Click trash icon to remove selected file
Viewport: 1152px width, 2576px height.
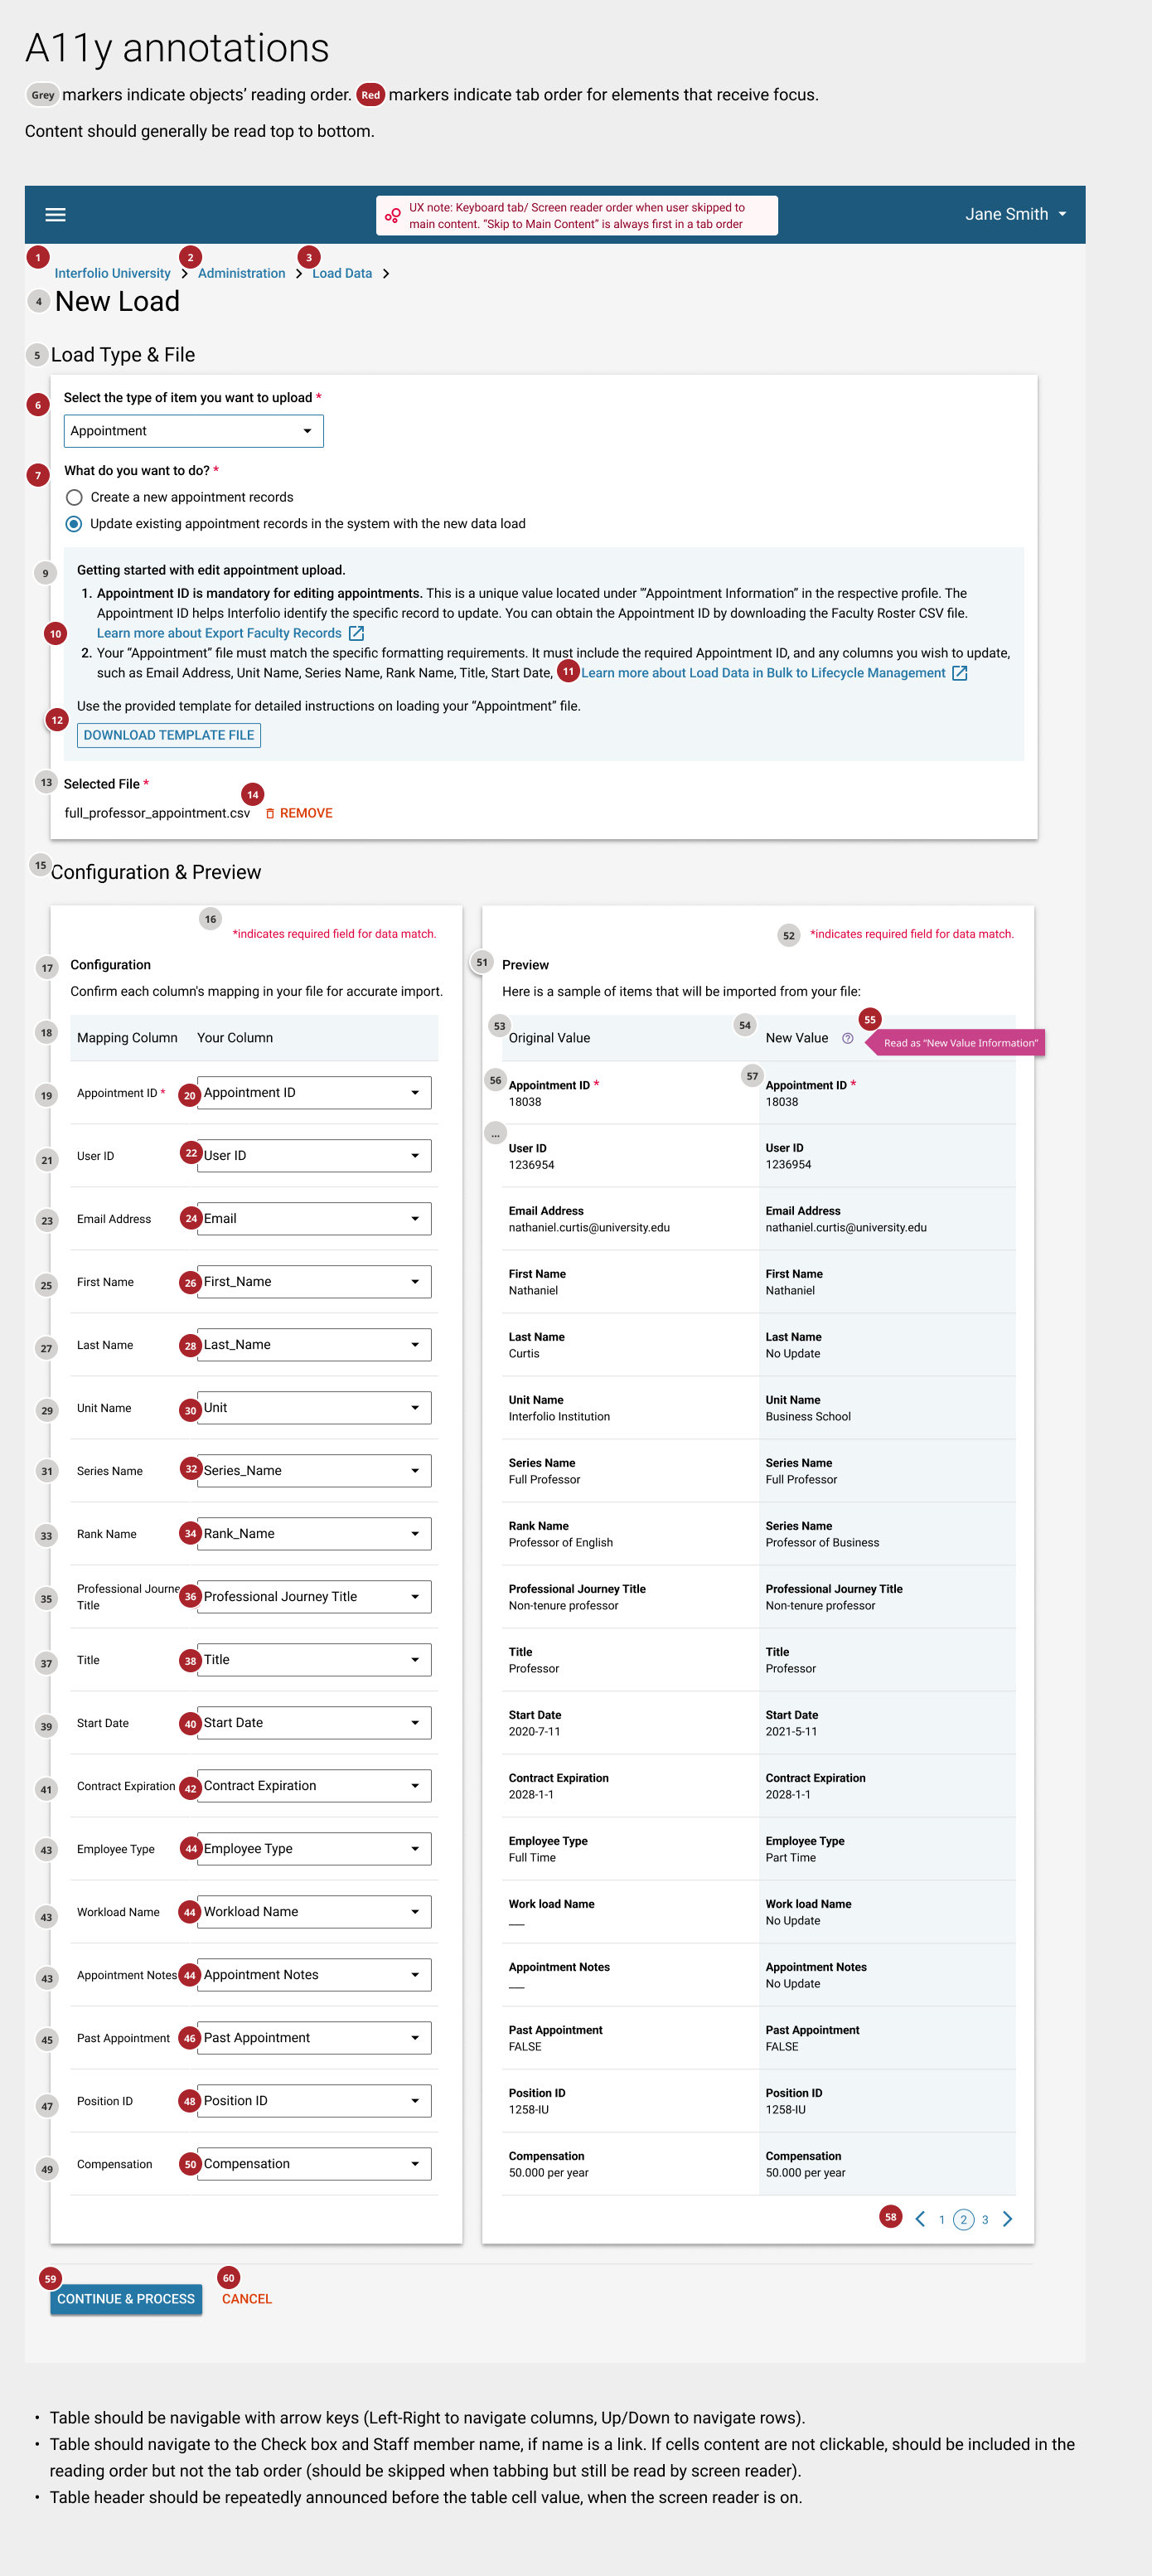[x=270, y=814]
